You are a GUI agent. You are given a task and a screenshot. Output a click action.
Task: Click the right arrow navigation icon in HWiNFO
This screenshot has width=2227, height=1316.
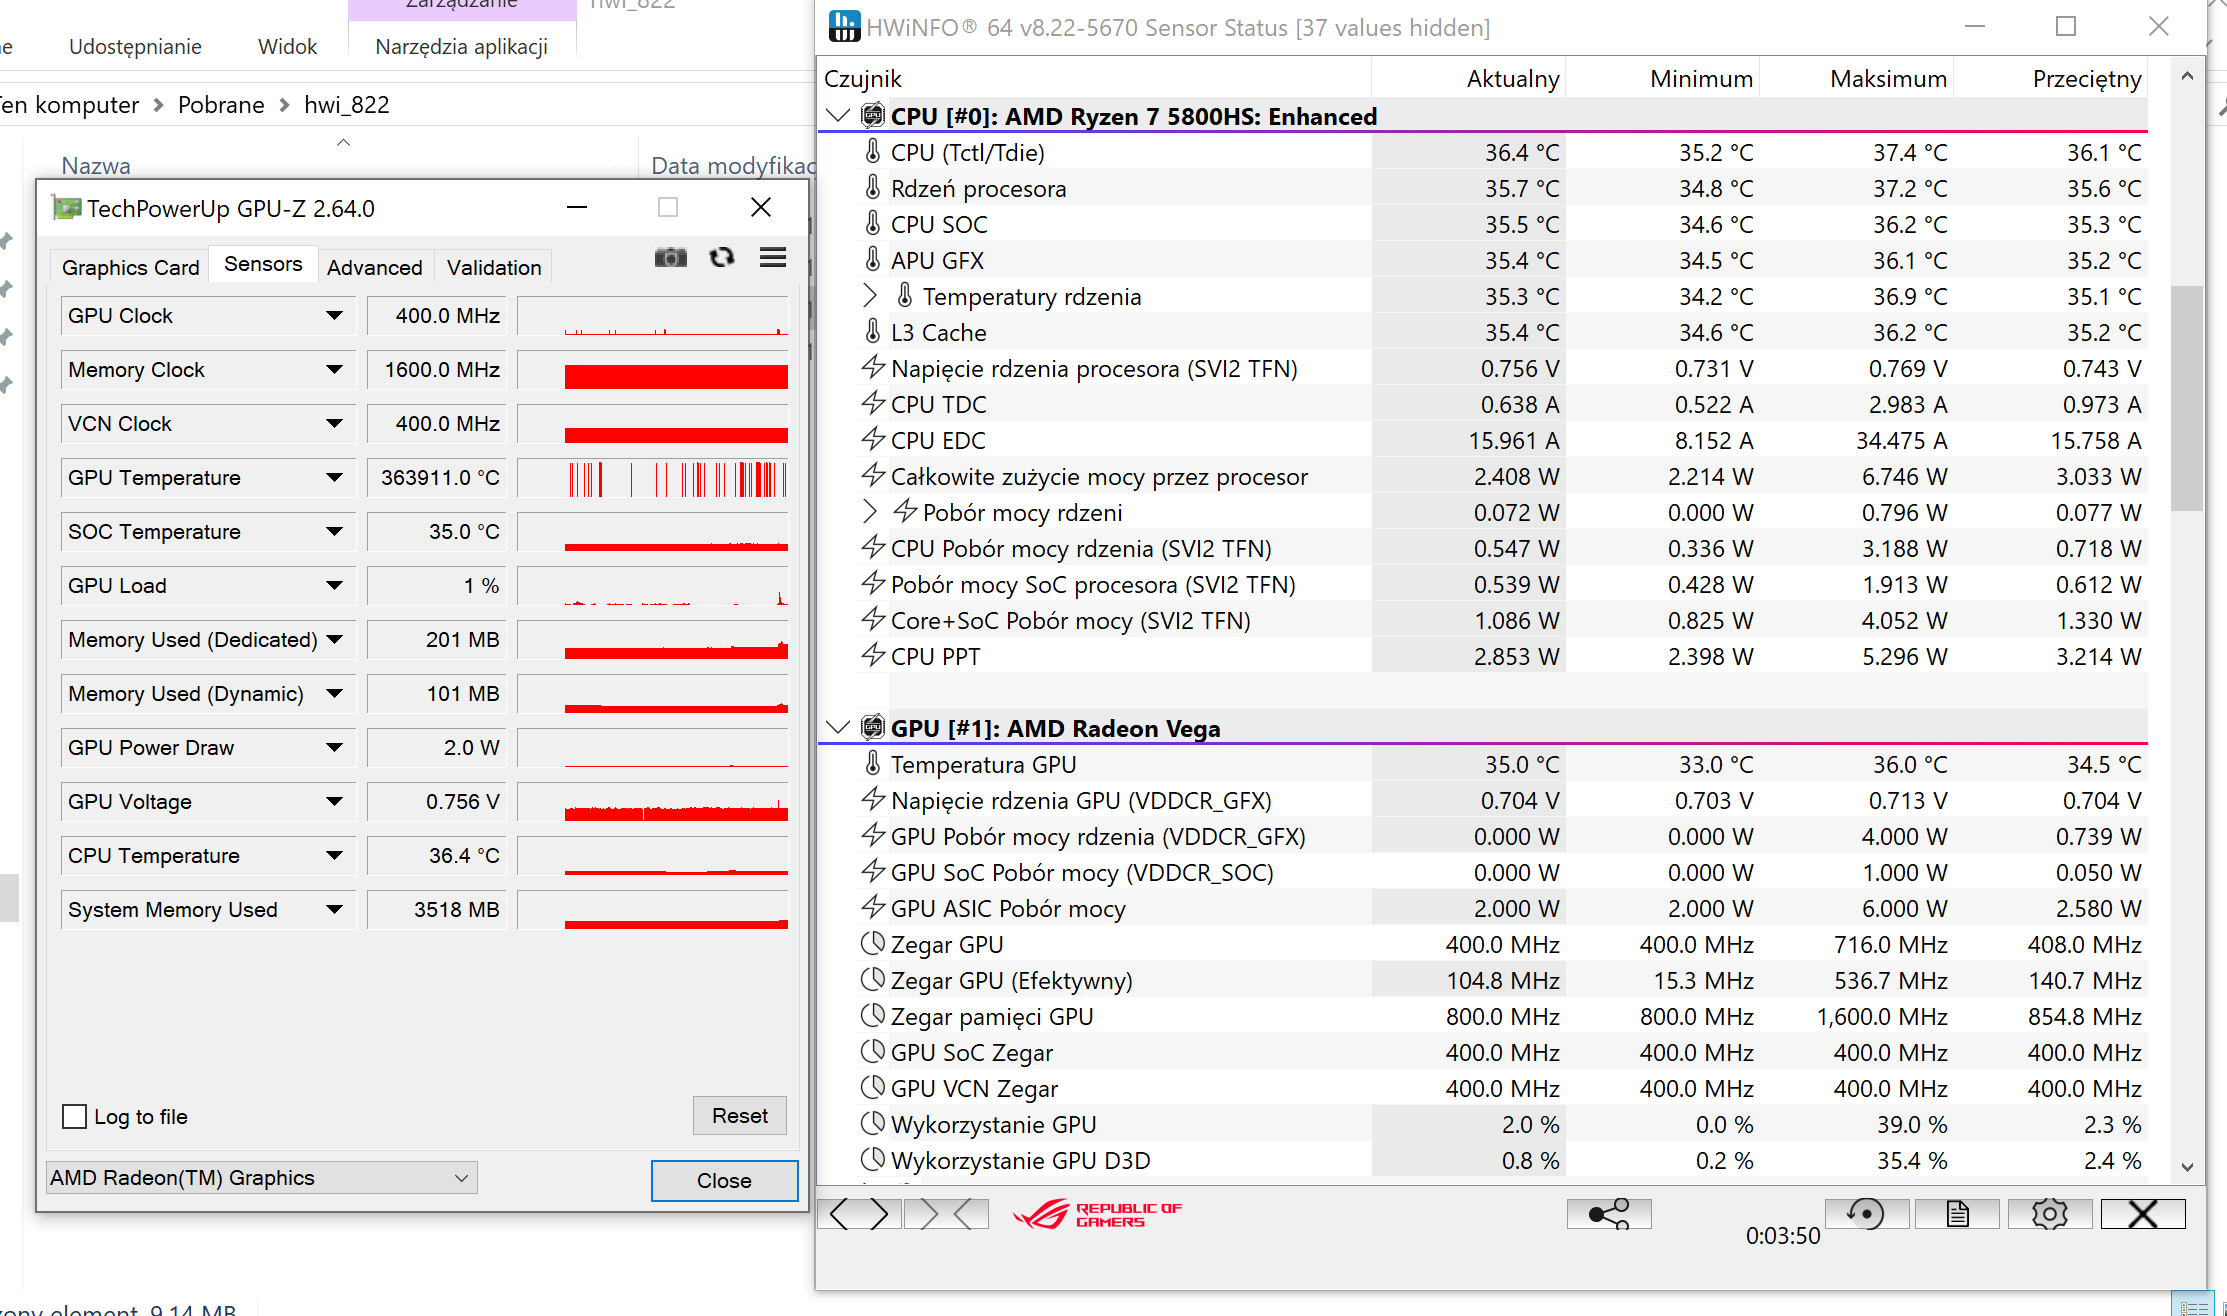click(x=878, y=1214)
